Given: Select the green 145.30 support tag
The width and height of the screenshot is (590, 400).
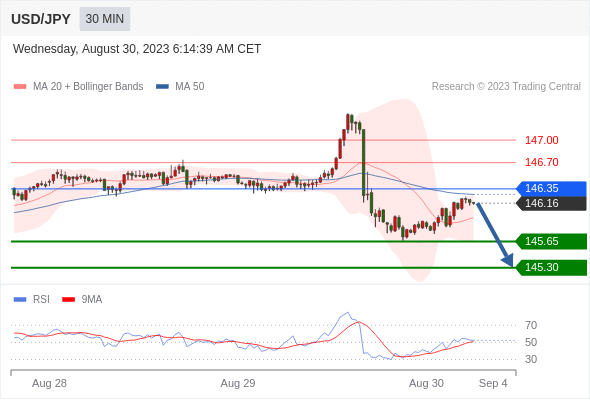Looking at the screenshot, I should 551,268.
